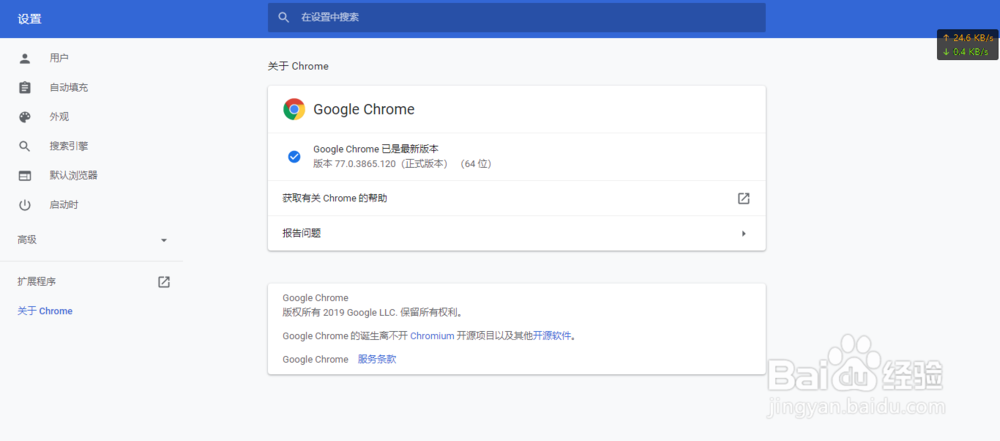This screenshot has height=441, width=1000.
Task: Open the Chromium link
Action: (432, 336)
